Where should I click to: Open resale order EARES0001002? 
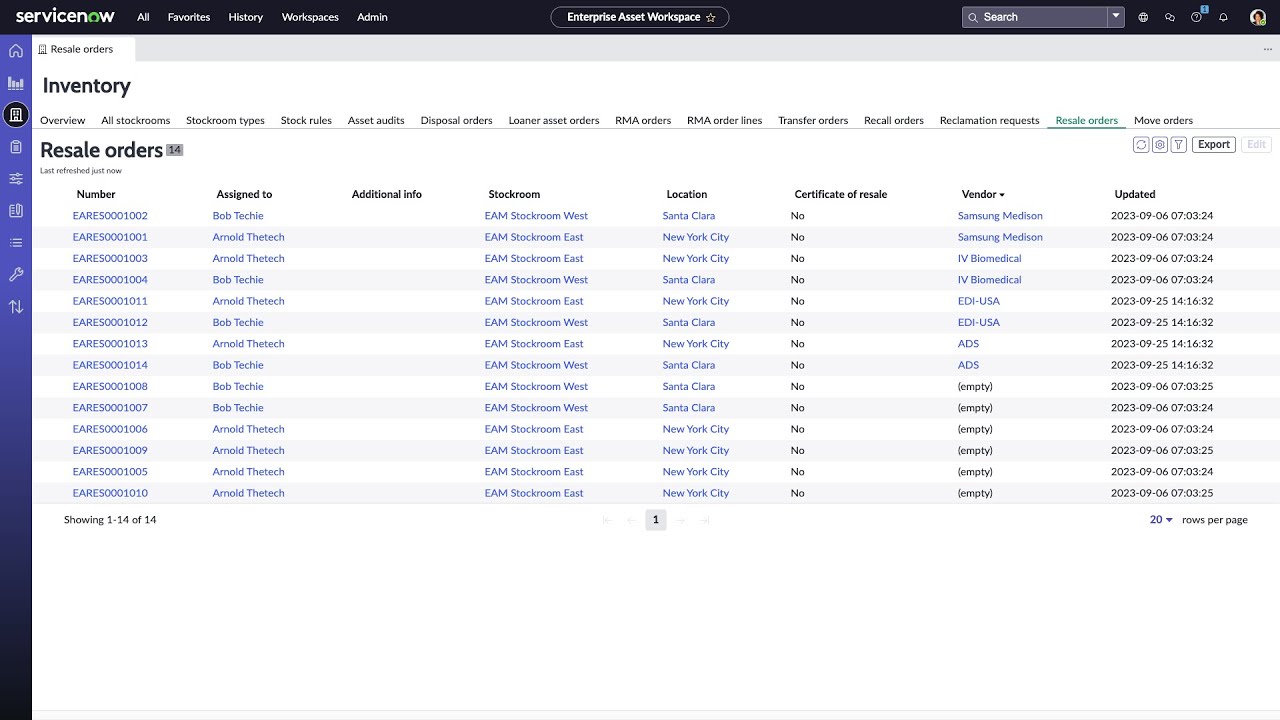[110, 216]
